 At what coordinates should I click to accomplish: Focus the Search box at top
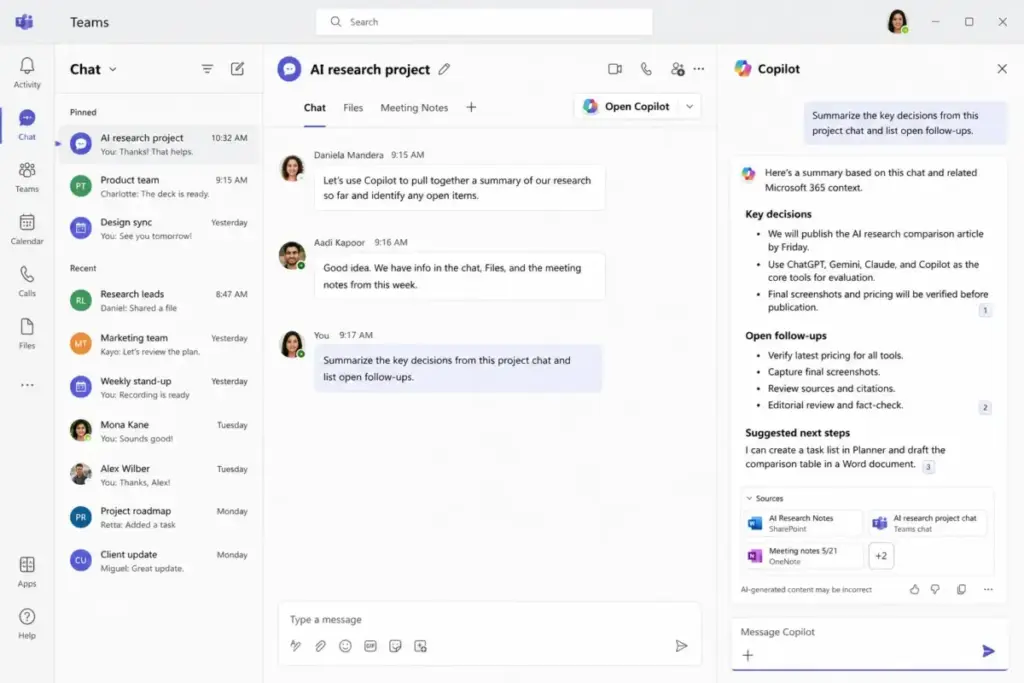[x=484, y=22]
